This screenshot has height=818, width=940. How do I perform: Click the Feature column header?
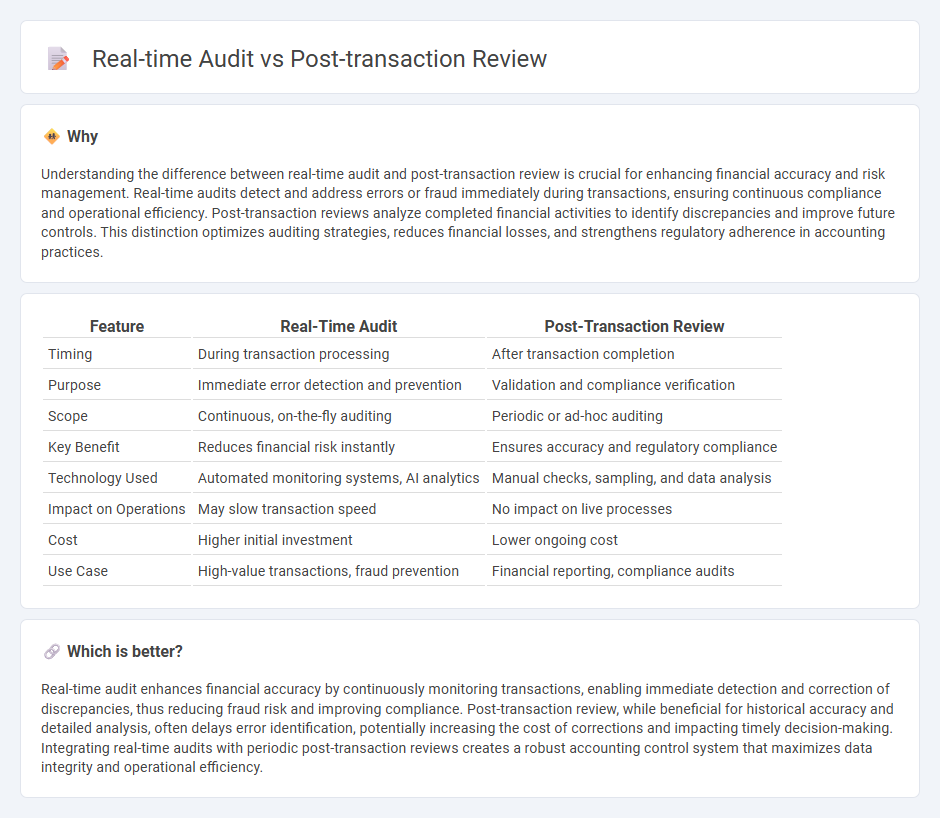(117, 326)
